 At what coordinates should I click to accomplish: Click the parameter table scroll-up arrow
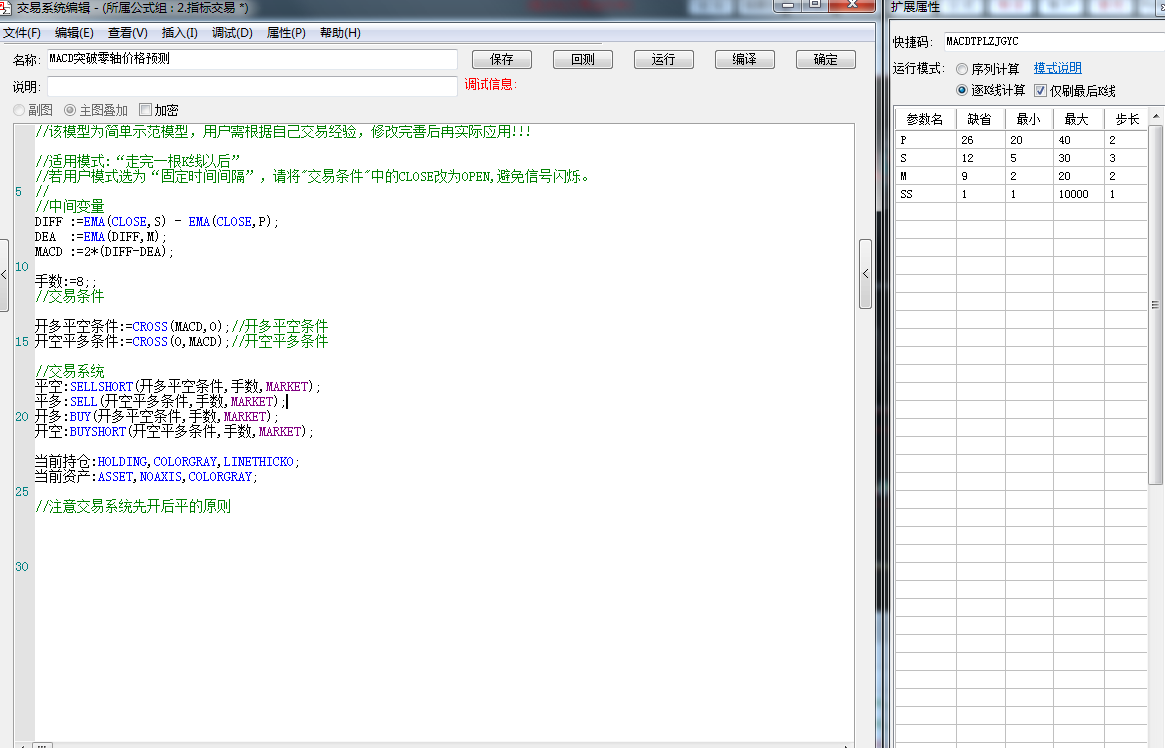[x=1155, y=117]
